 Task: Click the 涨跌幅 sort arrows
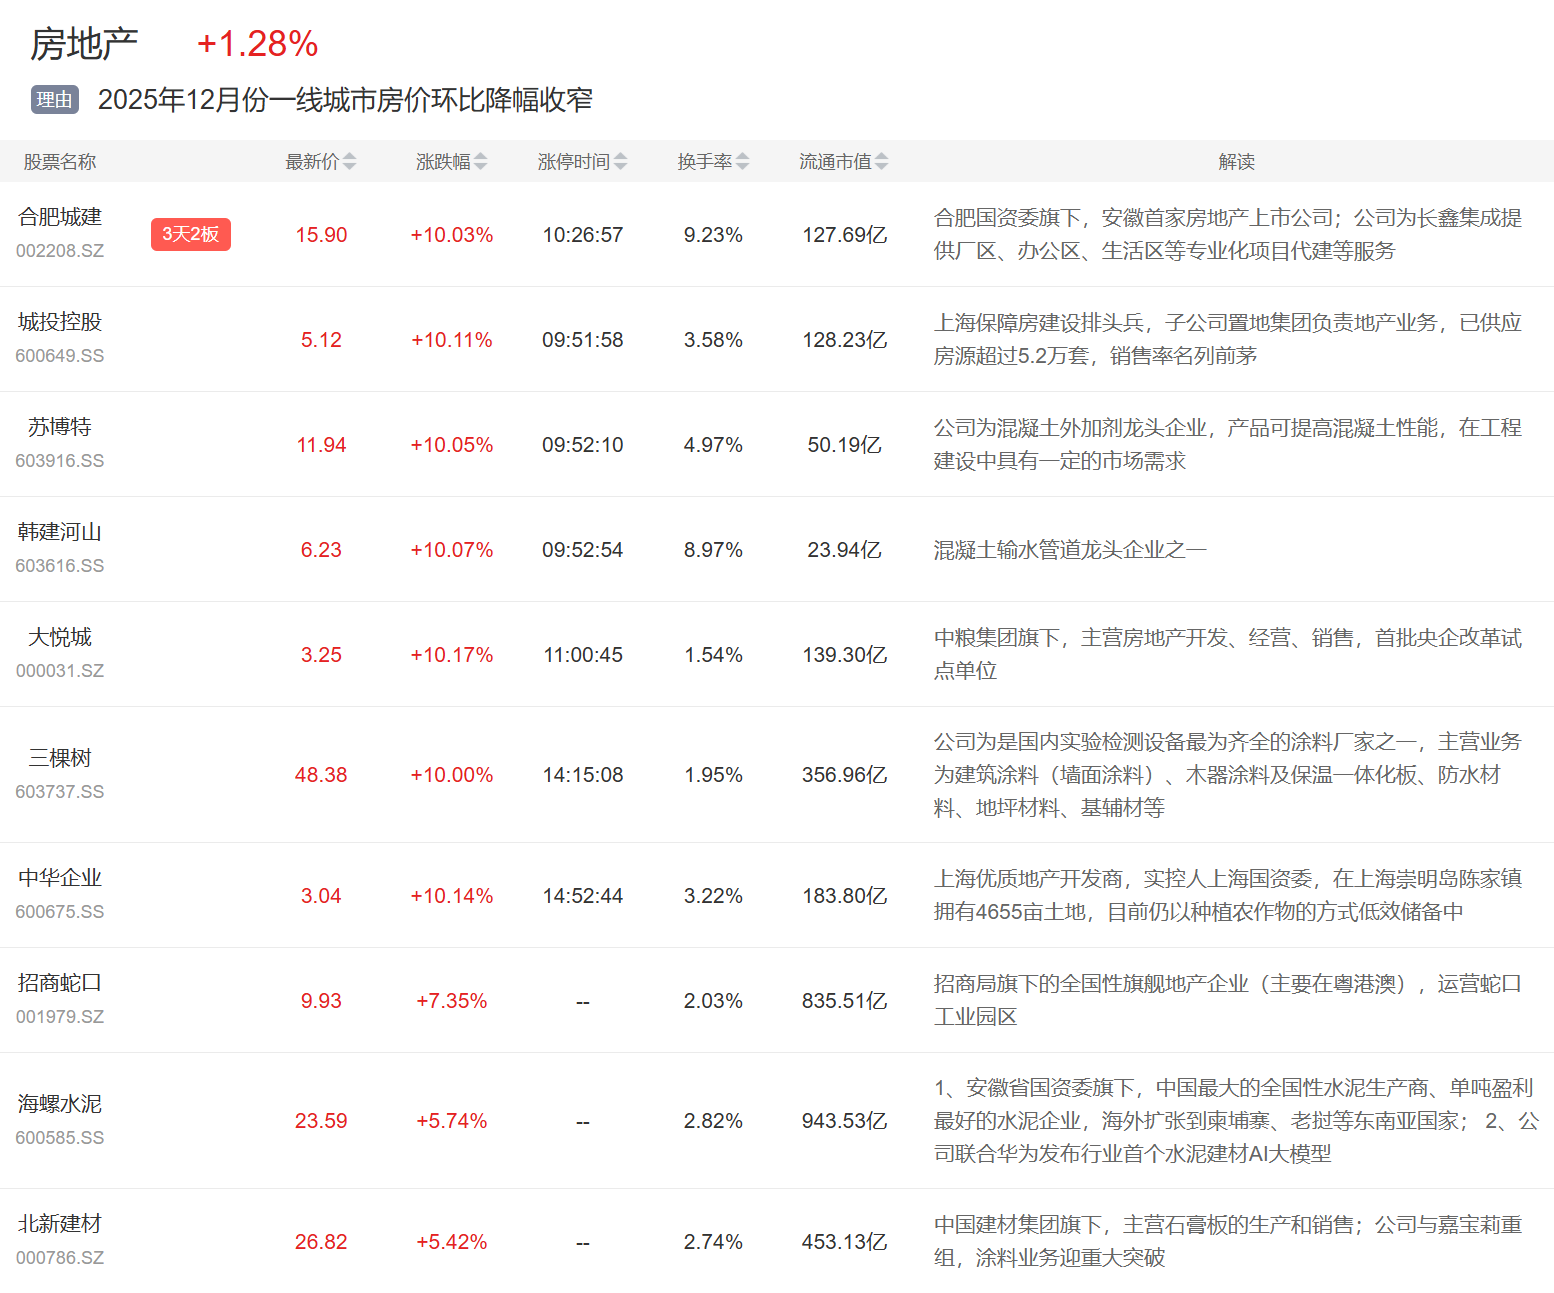coord(480,162)
